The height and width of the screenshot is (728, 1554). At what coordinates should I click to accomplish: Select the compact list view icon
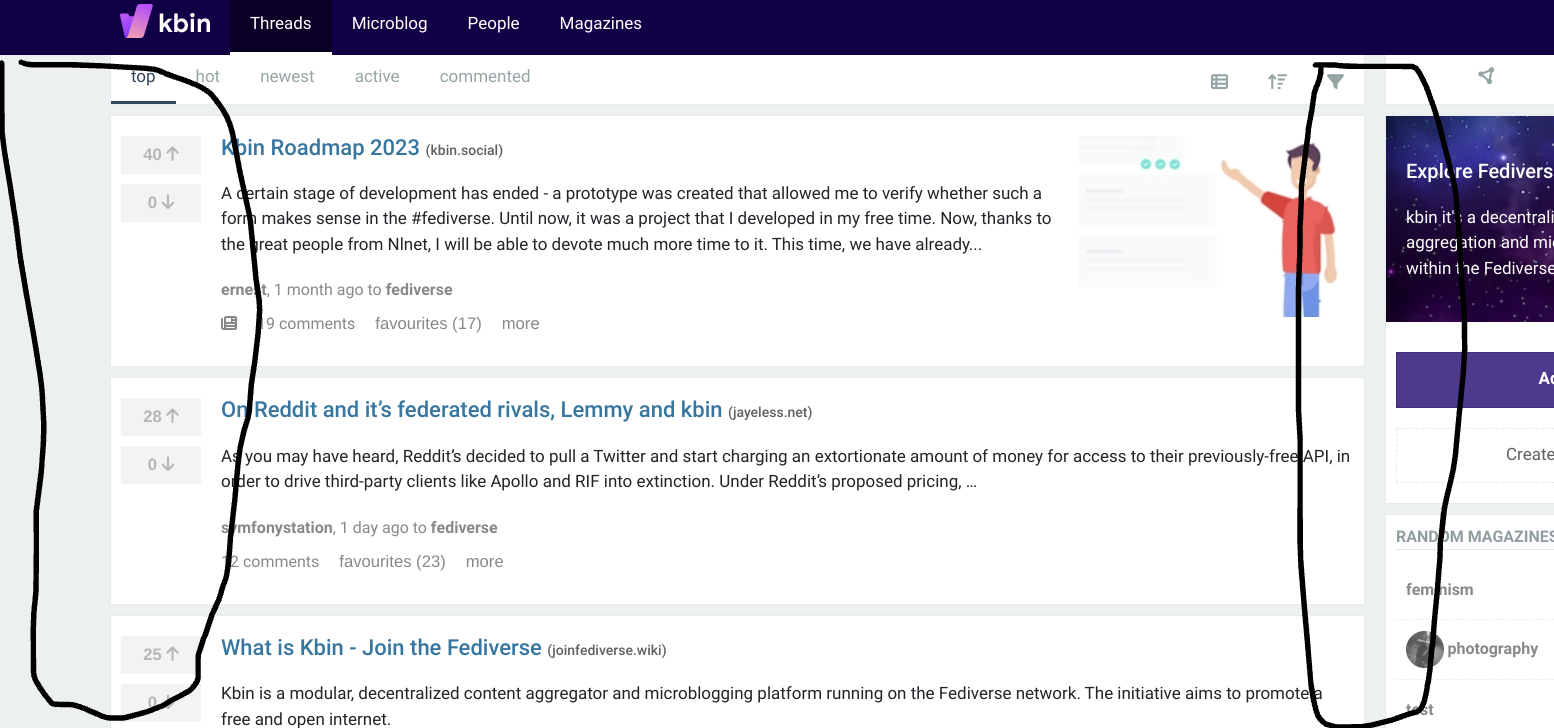point(1219,81)
